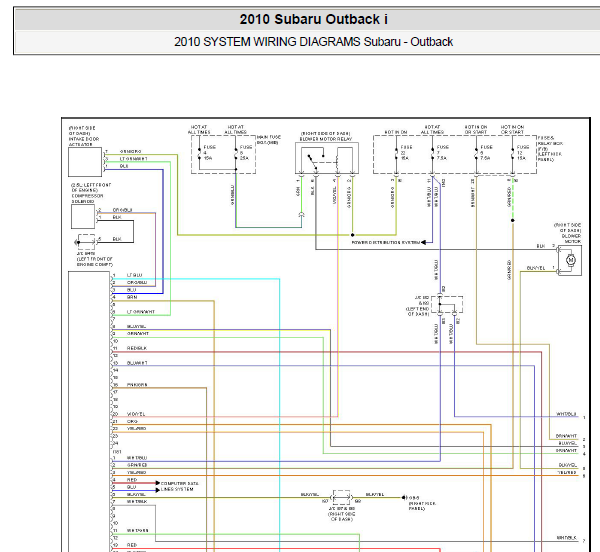Viewport: 600px width, 552px height.
Task: Click the YEL/RED label on pin 22
Action: pos(137,428)
